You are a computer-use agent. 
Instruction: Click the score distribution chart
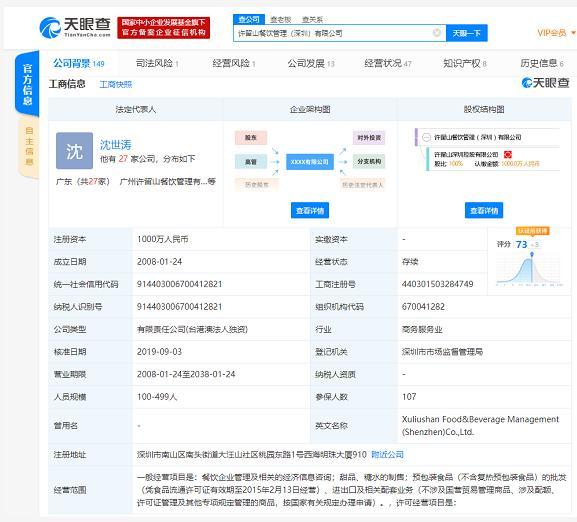coord(529,270)
